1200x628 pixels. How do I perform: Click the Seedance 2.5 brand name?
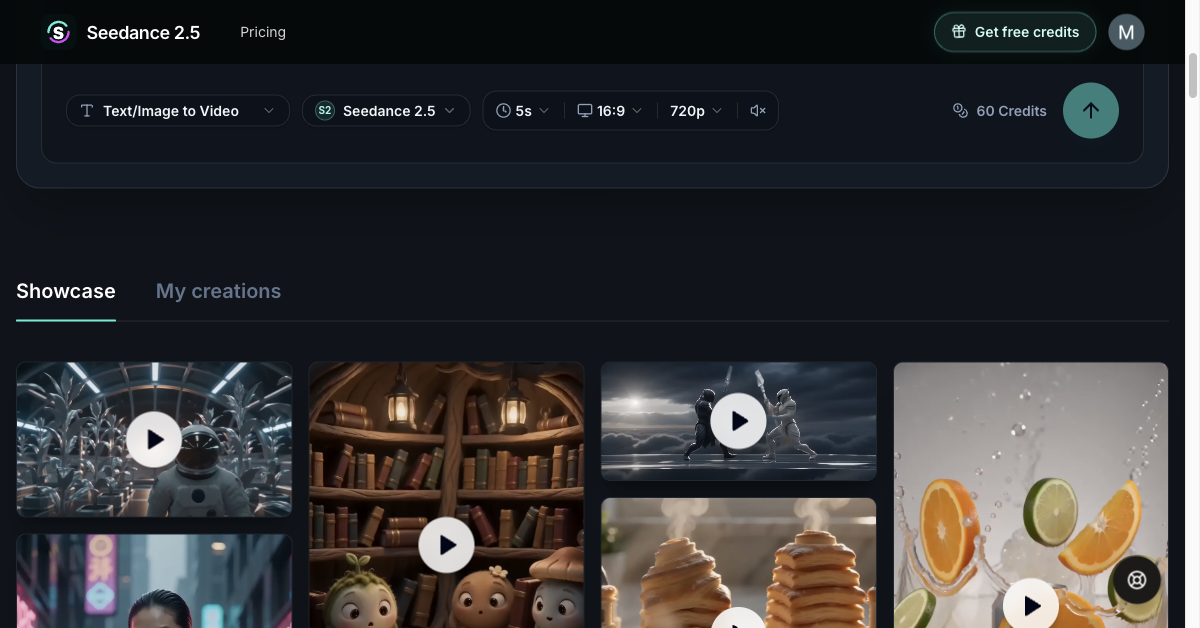(x=143, y=32)
